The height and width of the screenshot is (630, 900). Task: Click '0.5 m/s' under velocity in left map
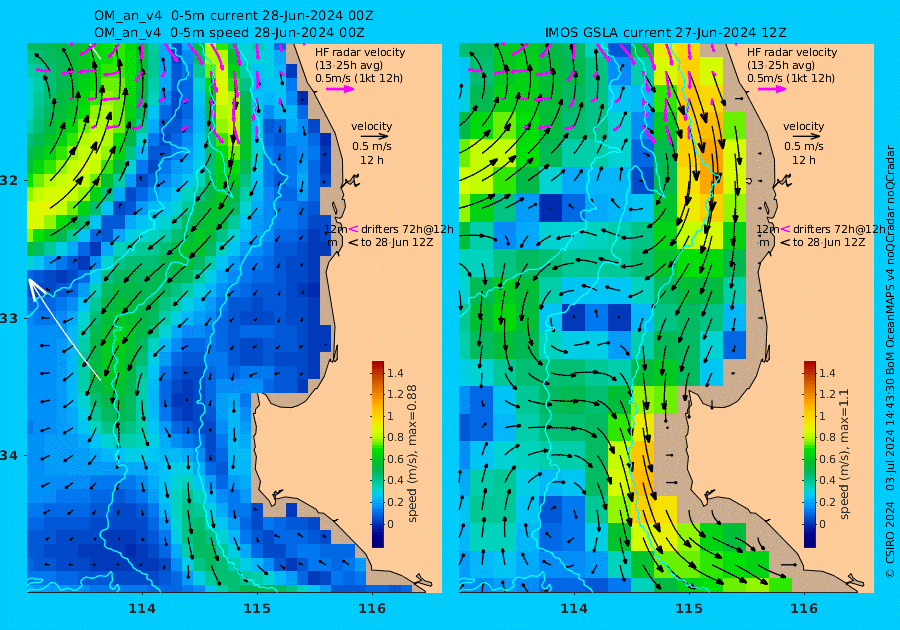(x=372, y=147)
